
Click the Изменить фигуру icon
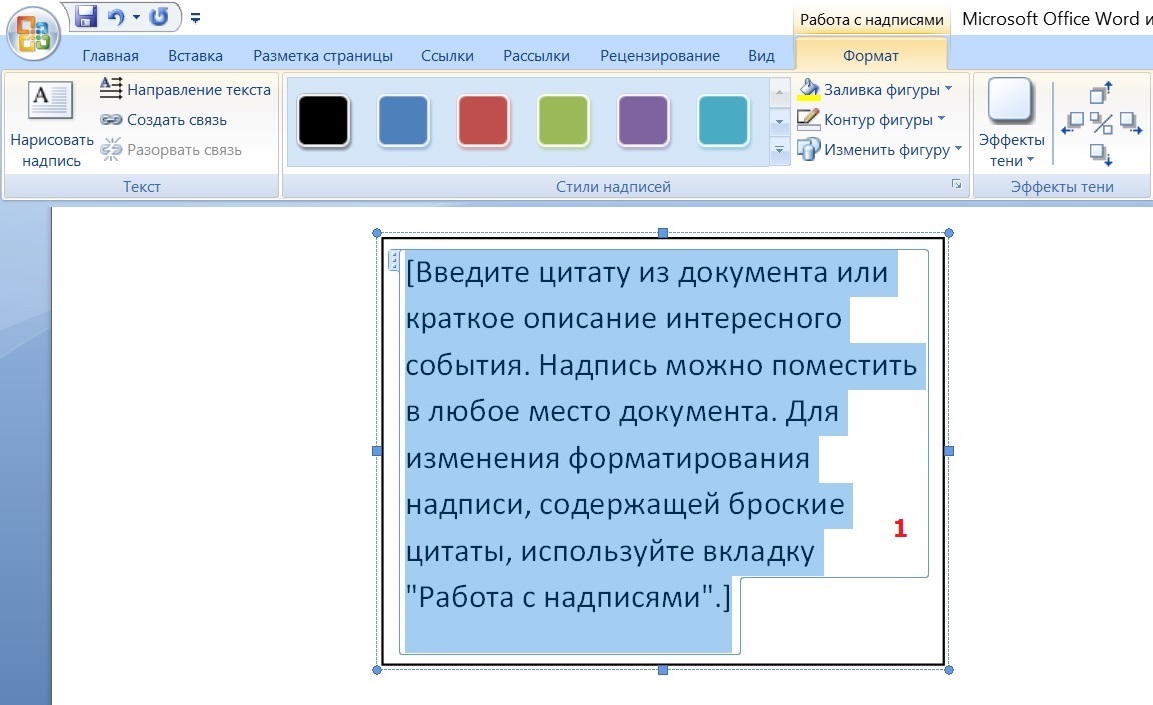pos(808,149)
